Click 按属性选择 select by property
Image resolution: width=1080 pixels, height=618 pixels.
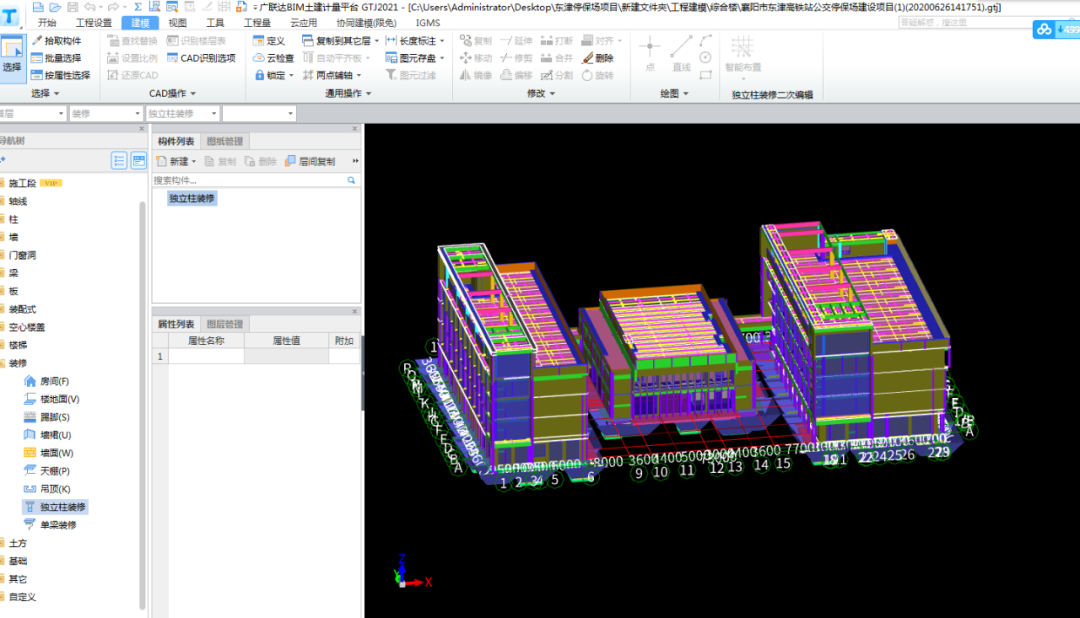[61, 75]
